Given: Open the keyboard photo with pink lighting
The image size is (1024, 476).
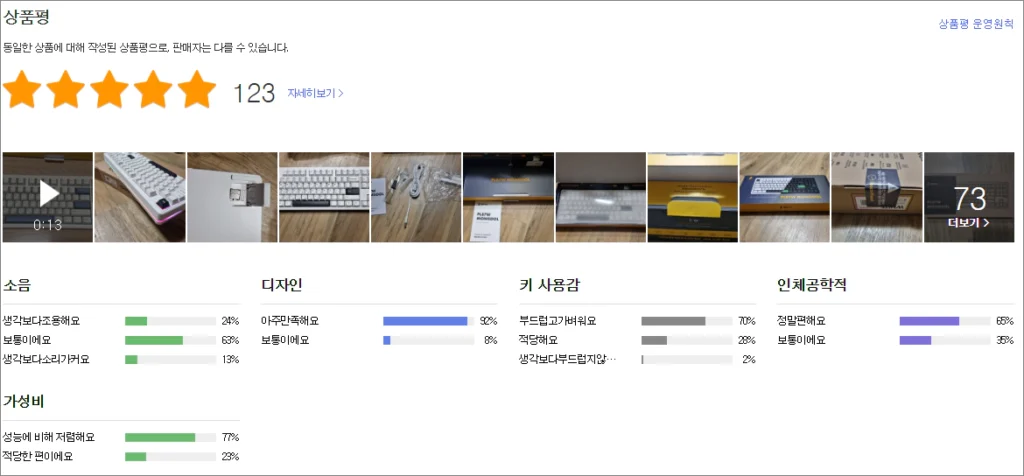Looking at the screenshot, I should coord(140,197).
